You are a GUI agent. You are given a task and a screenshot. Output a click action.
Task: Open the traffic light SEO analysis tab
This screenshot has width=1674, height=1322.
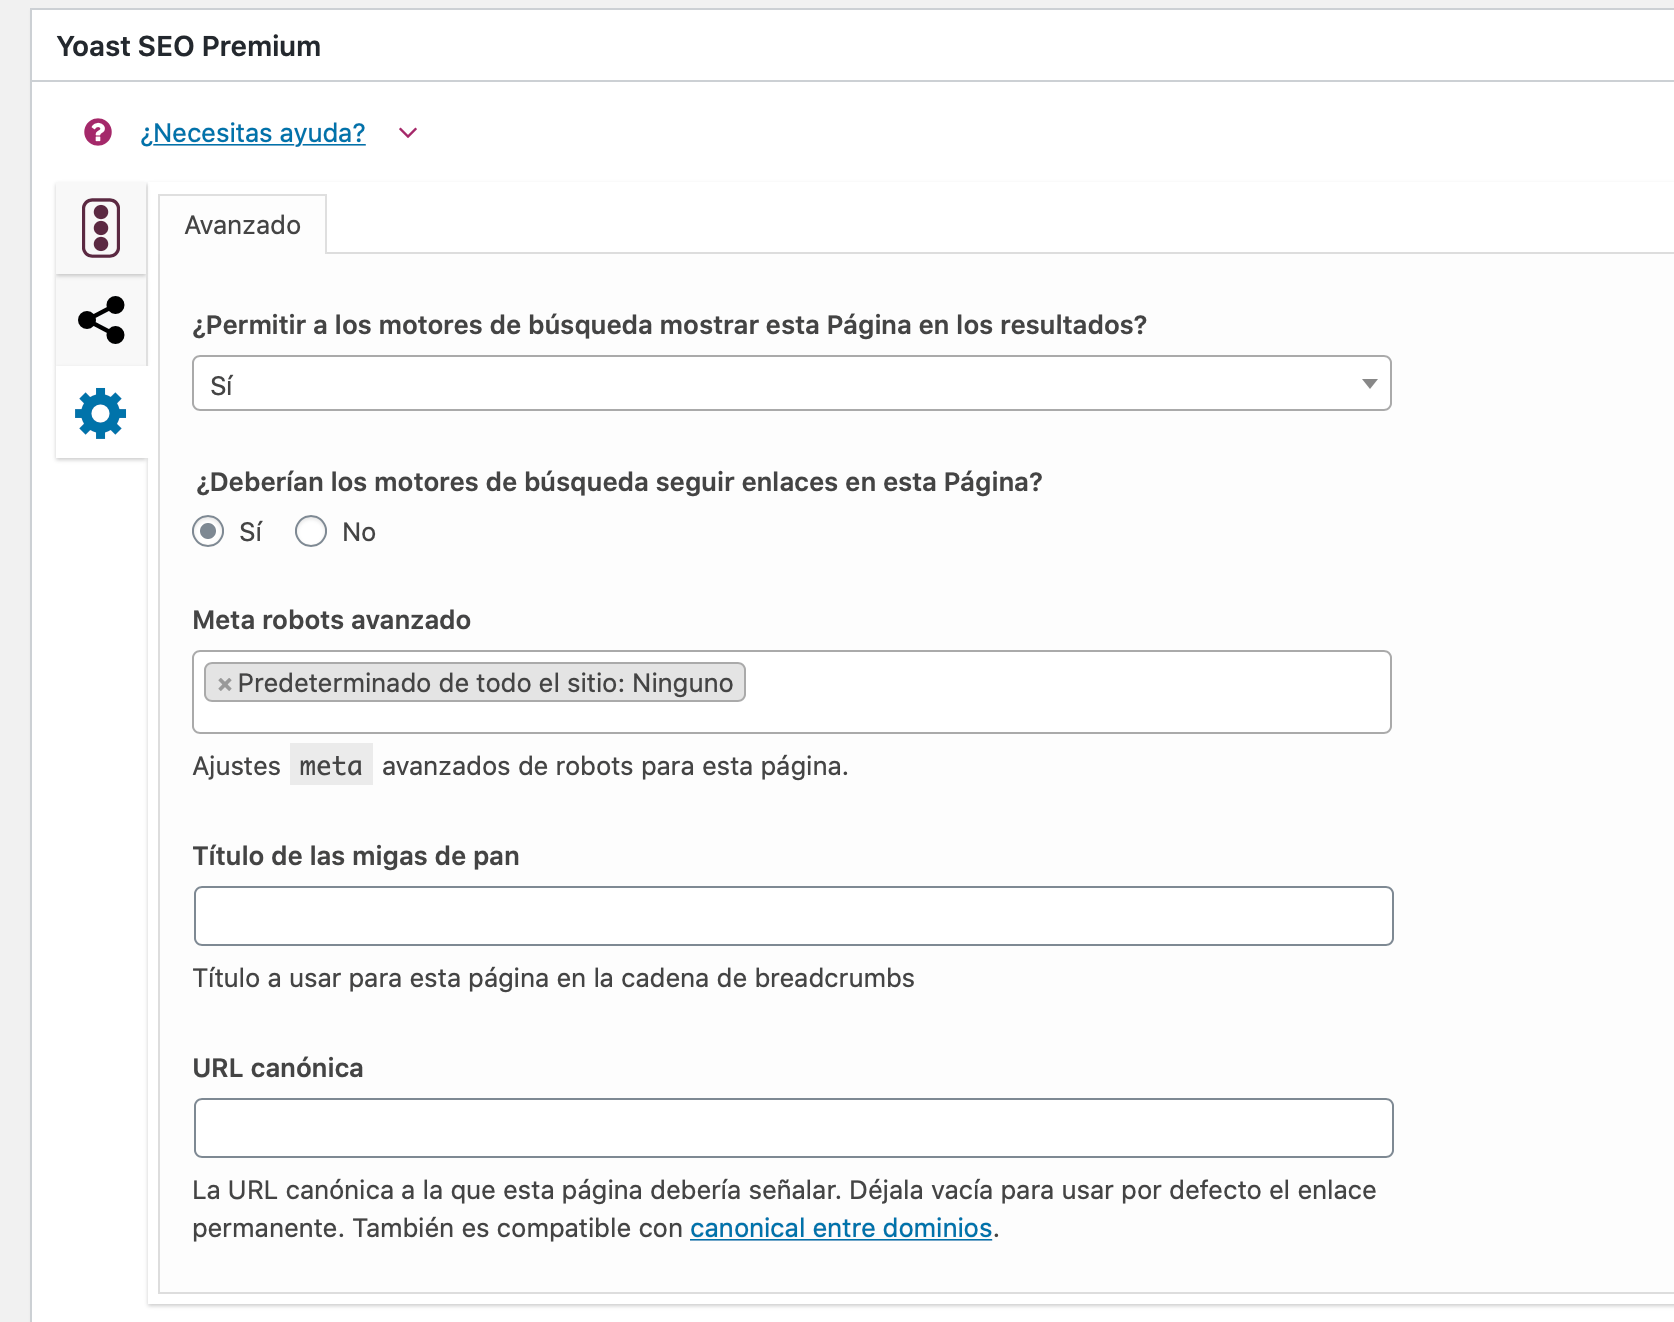point(101,228)
